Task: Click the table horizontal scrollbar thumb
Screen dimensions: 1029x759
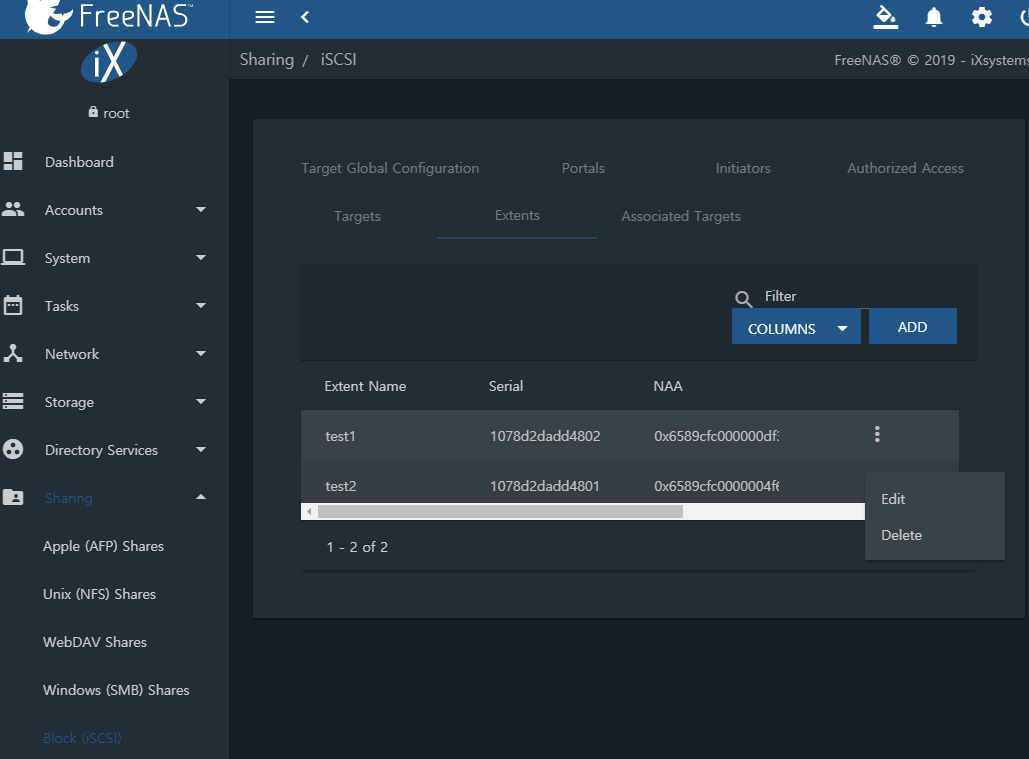Action: coord(500,512)
